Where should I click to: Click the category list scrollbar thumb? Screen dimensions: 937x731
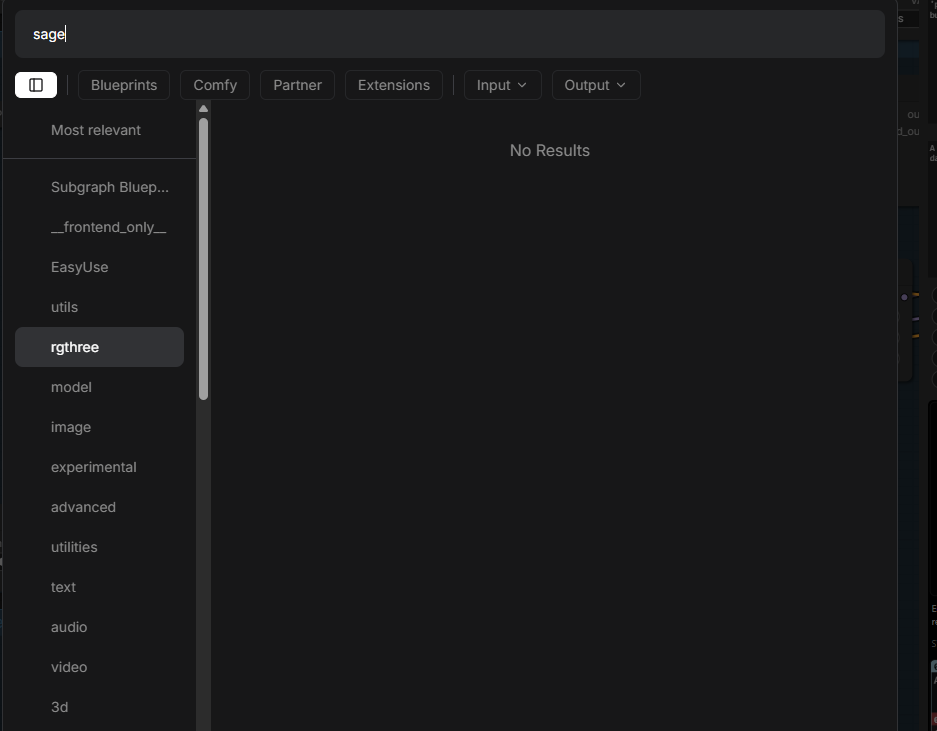(203, 259)
